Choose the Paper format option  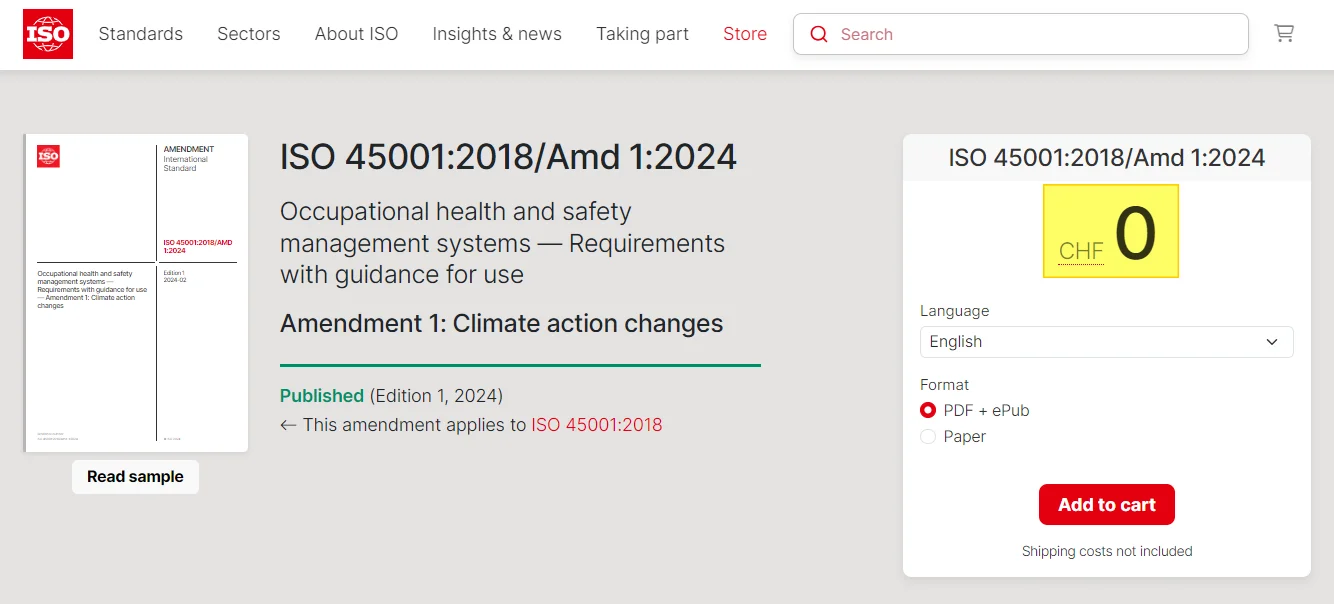tap(928, 436)
